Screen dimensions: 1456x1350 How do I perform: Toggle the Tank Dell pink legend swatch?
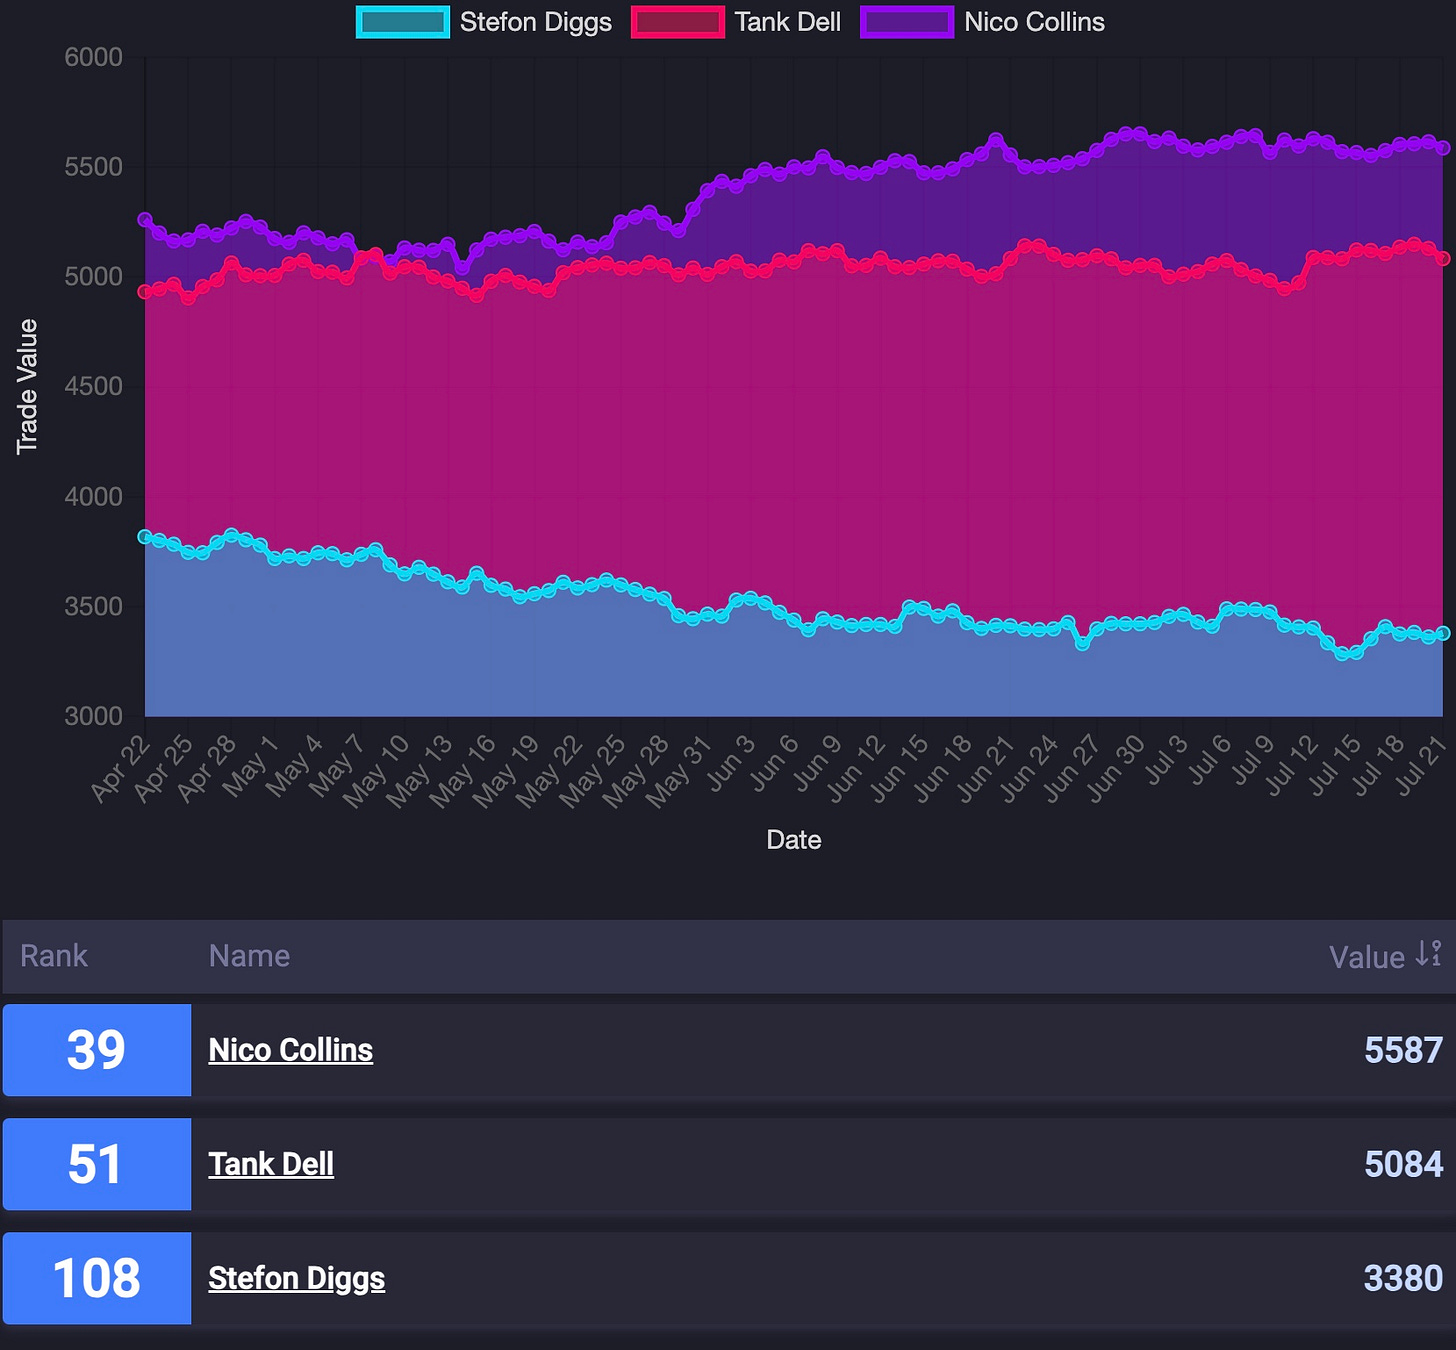(x=677, y=22)
